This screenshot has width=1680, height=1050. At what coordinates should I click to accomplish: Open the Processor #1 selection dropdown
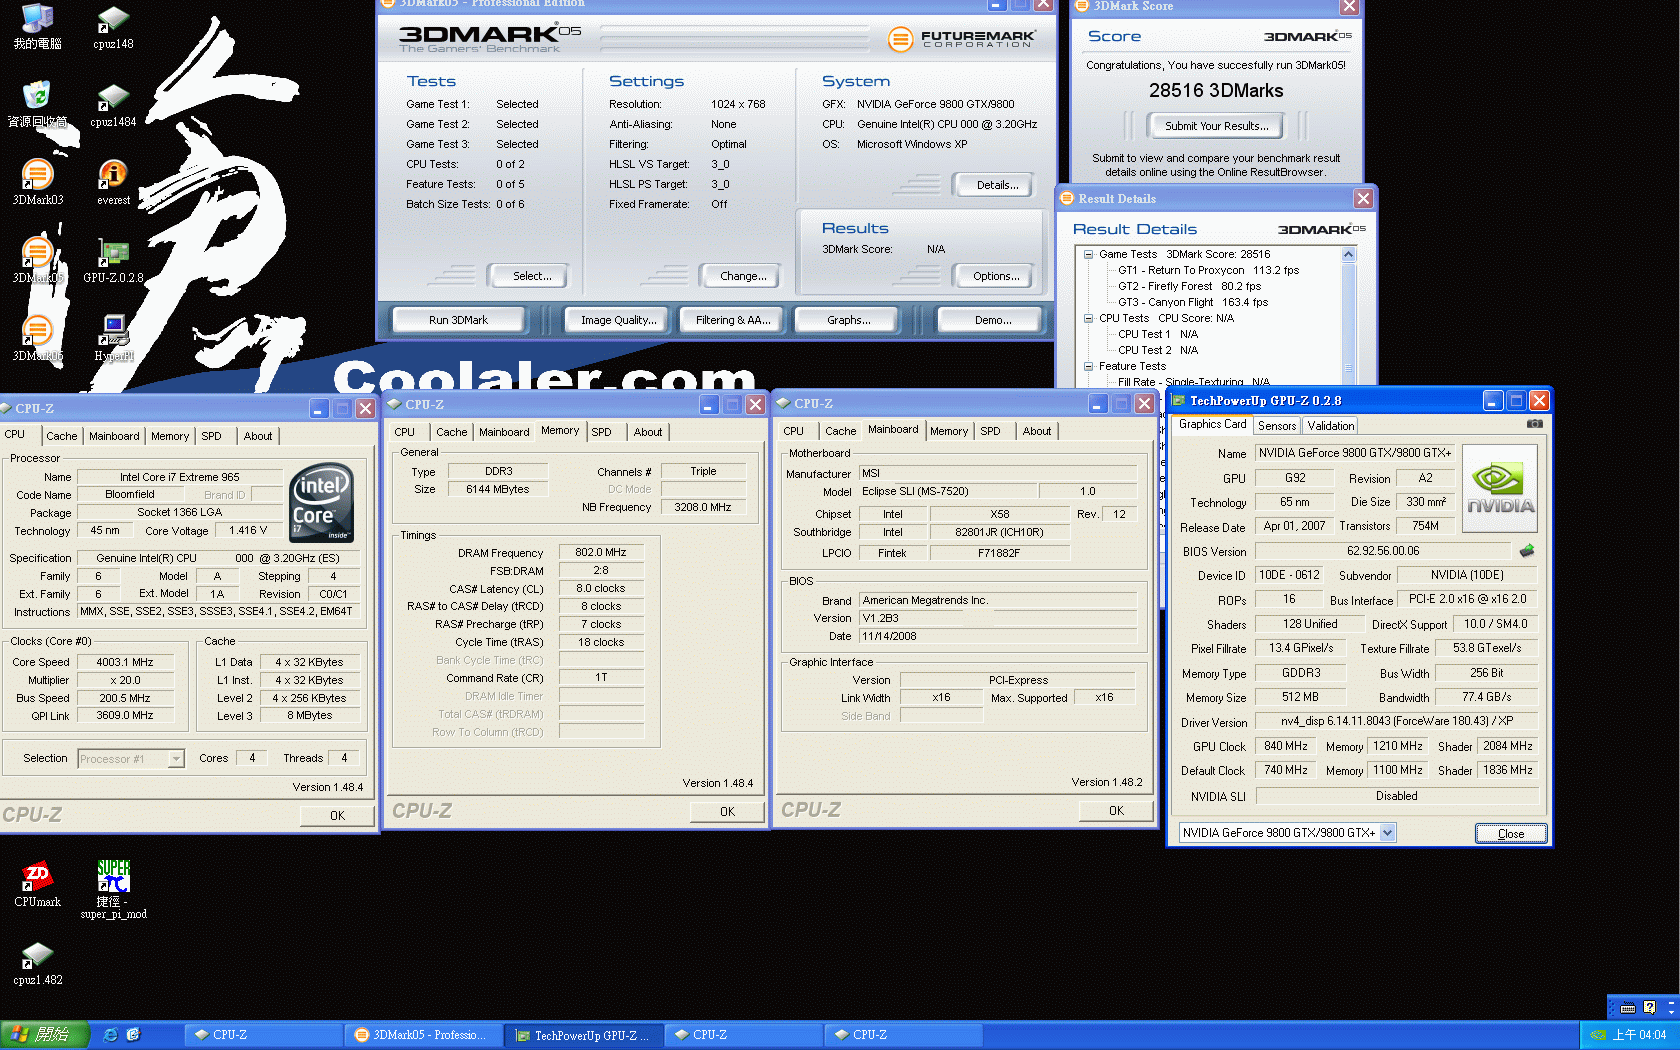(176, 759)
